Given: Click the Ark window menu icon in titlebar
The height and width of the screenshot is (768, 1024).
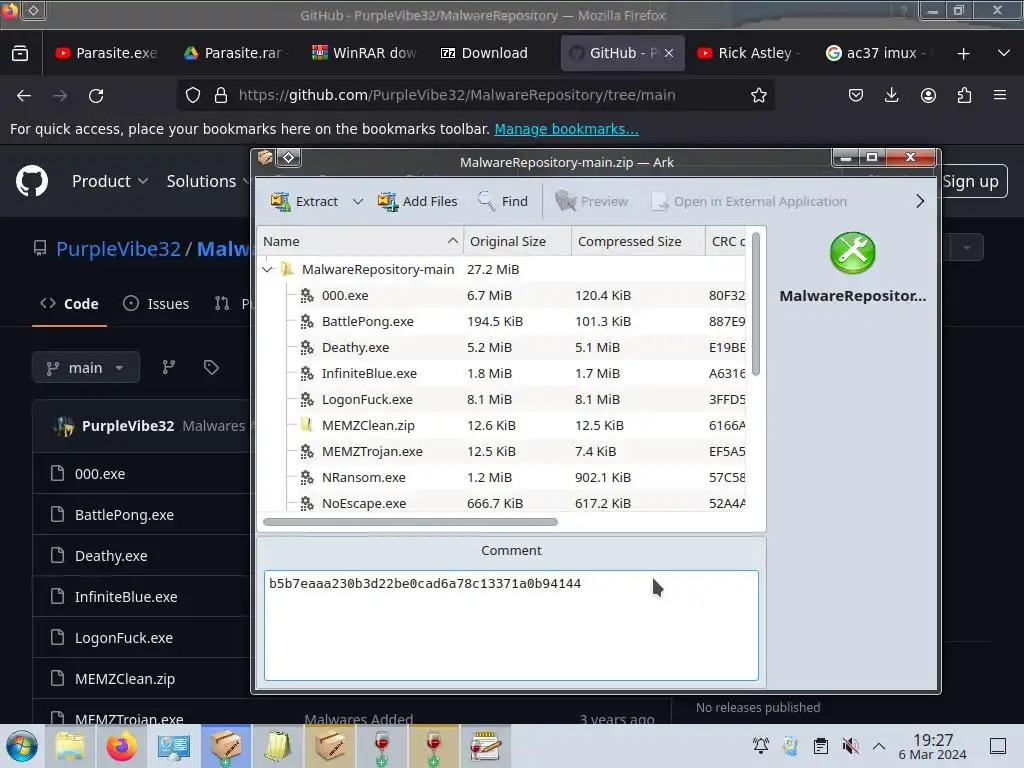Looking at the screenshot, I should (x=265, y=157).
